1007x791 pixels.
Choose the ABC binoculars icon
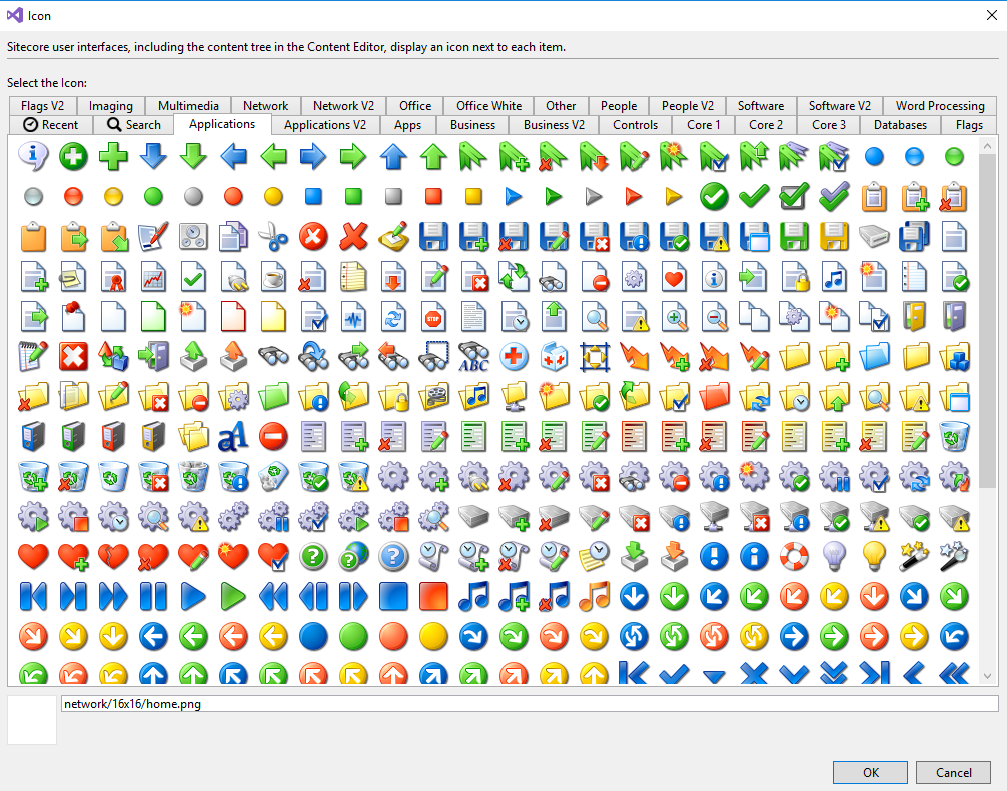pos(473,356)
